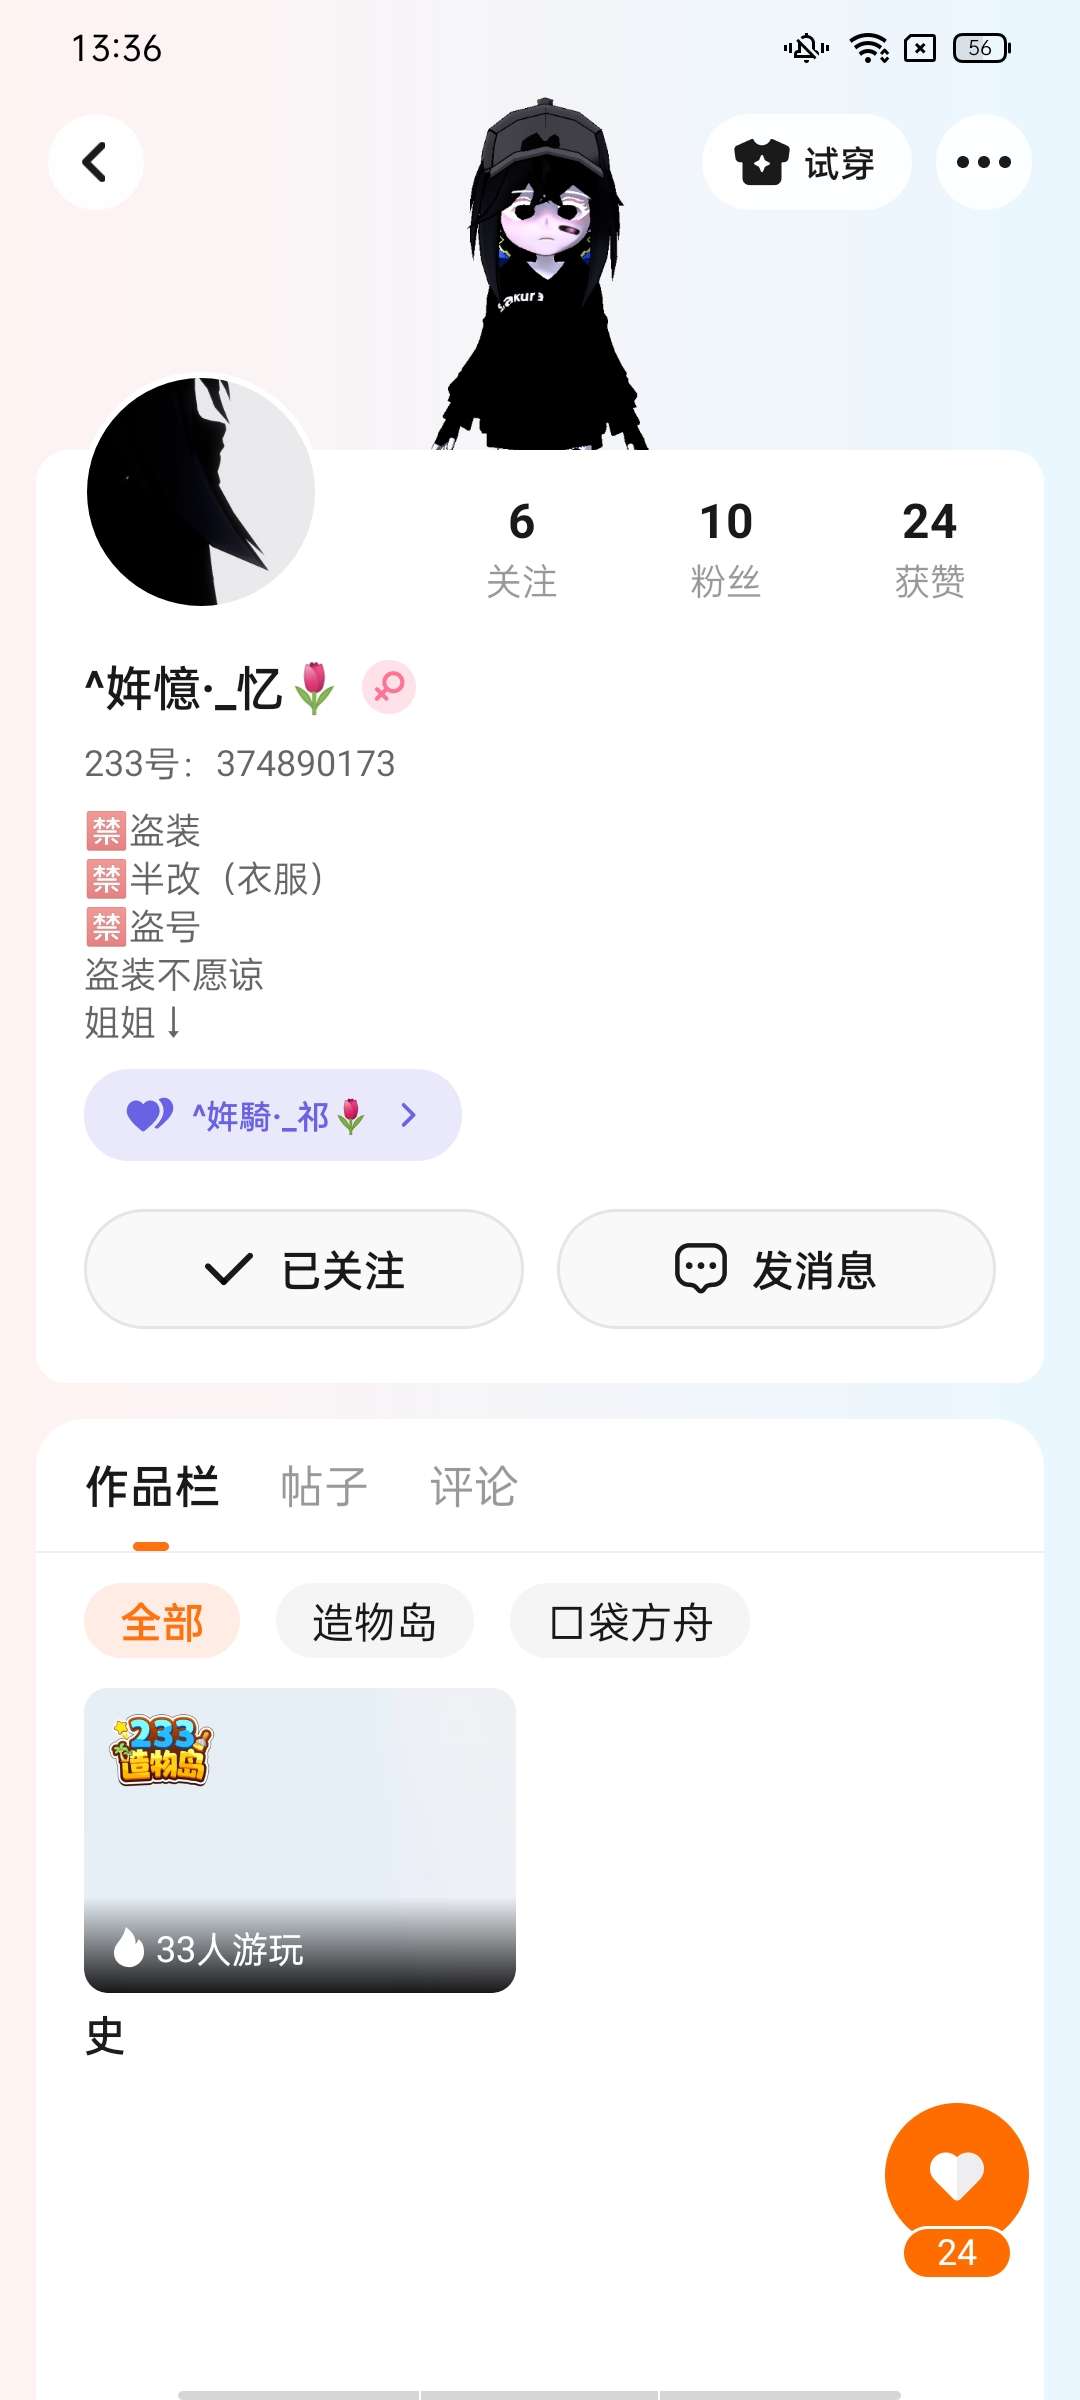The image size is (1080, 2400).
Task: Tap the 233造物岛 logo on game card
Action: click(161, 1750)
